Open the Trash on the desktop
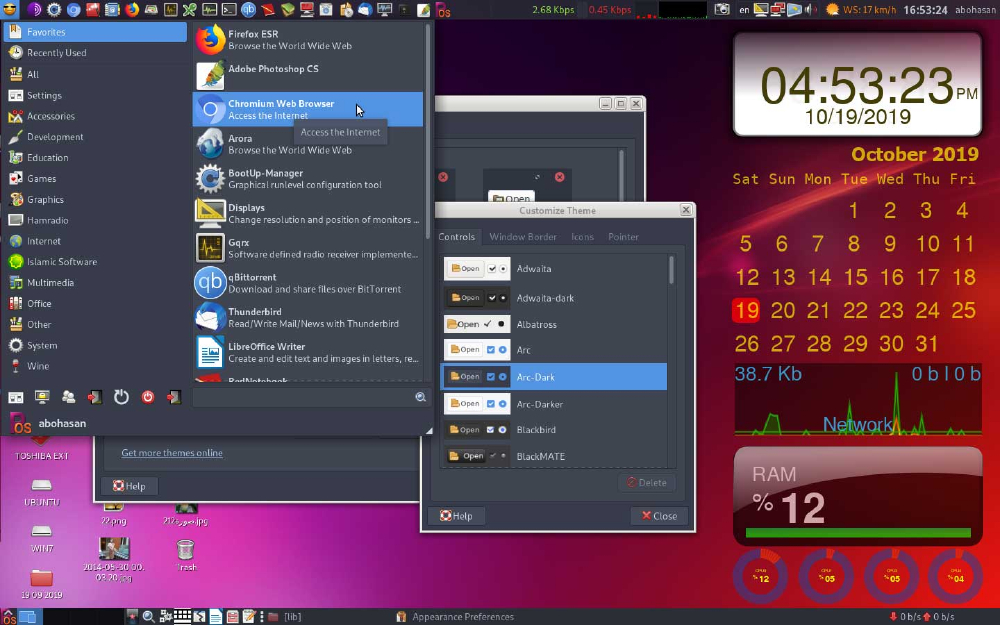 186,554
